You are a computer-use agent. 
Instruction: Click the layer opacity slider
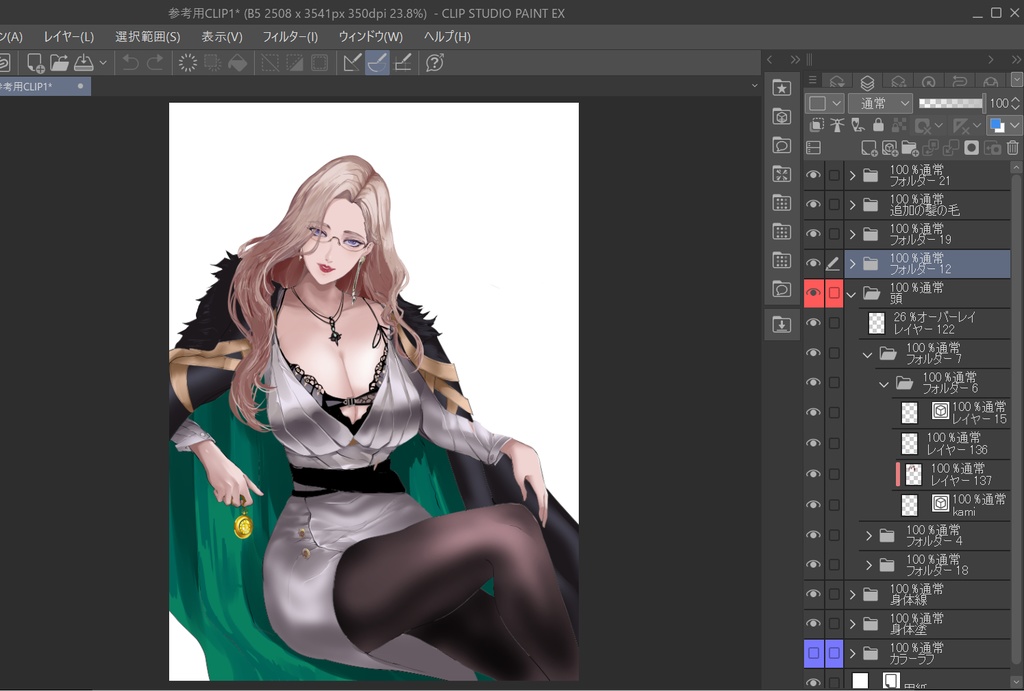[950, 103]
